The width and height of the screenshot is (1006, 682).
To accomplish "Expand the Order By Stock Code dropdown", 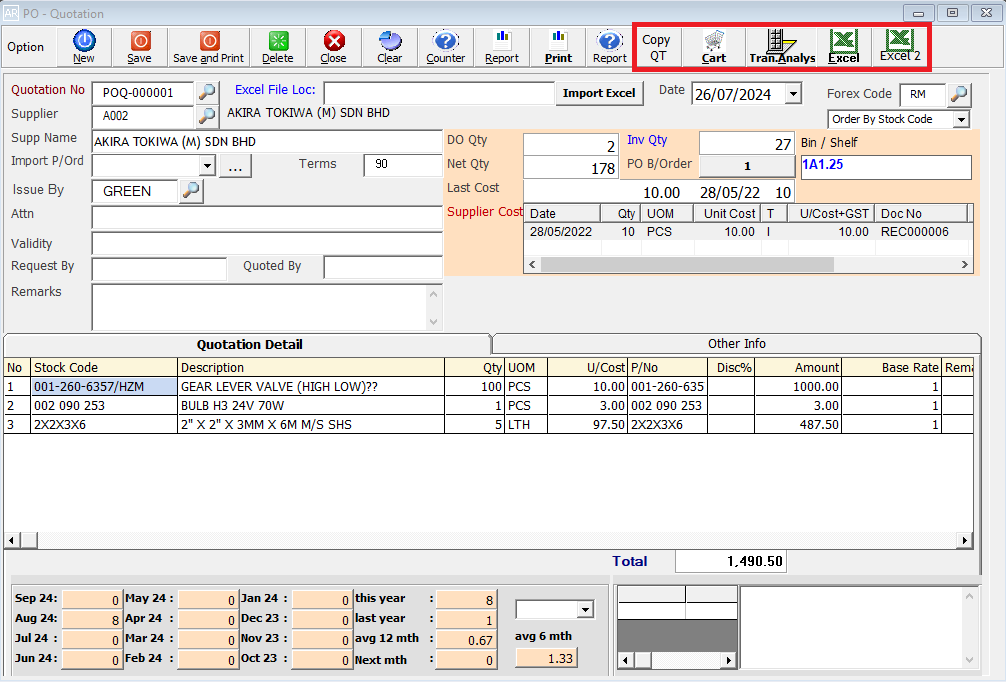I will (961, 119).
